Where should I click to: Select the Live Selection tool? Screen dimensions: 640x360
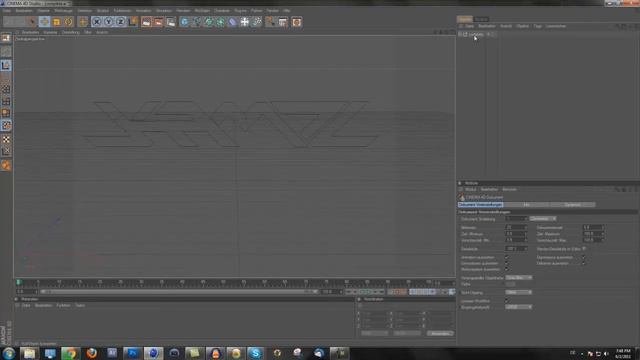point(32,22)
